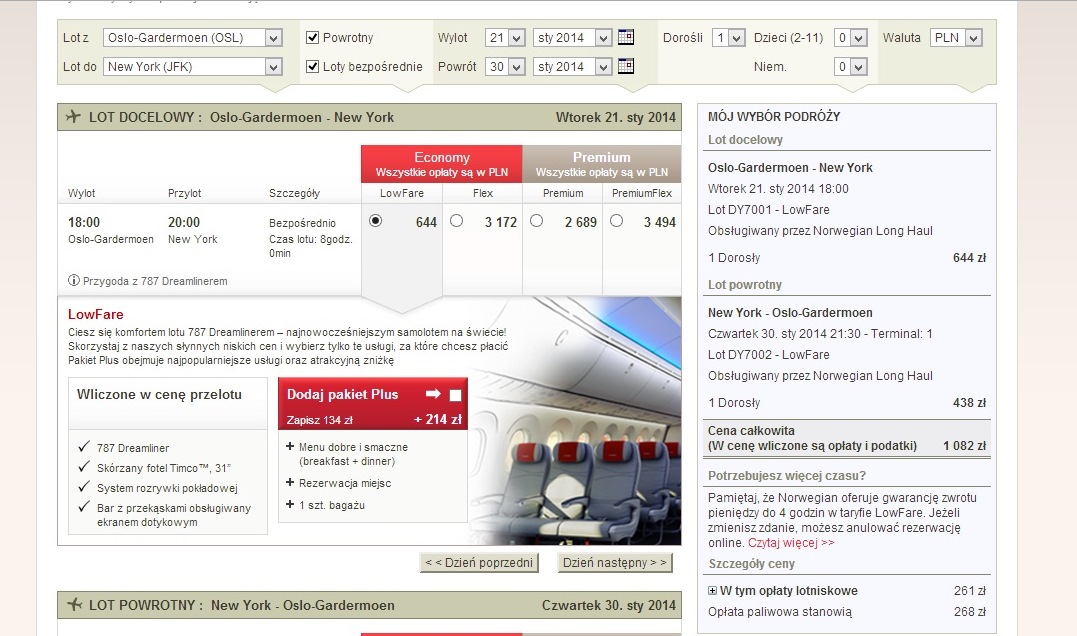Click the Lot DY7001 - LowFare line

769,209
